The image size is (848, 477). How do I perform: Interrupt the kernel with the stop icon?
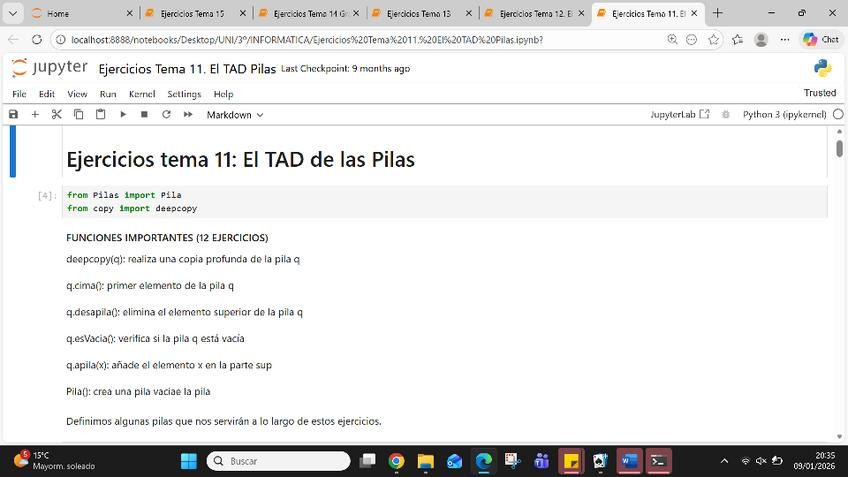pyautogui.click(x=144, y=114)
